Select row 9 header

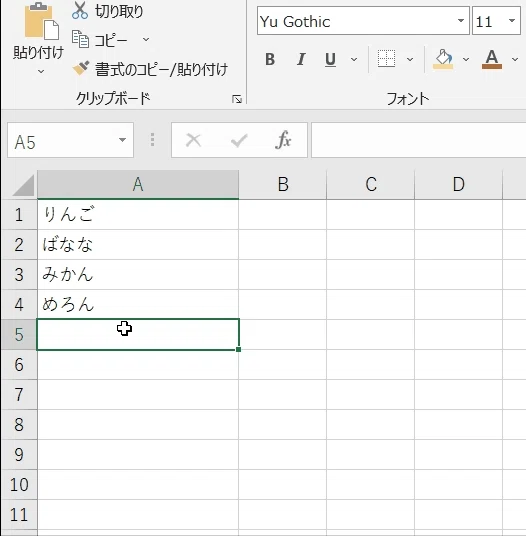pos(19,455)
